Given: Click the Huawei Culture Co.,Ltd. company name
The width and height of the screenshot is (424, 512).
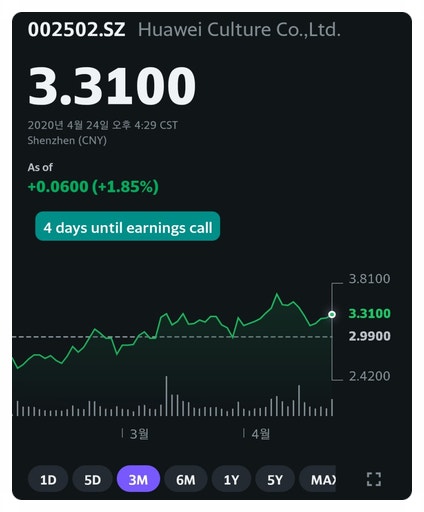Looking at the screenshot, I should pos(239,30).
